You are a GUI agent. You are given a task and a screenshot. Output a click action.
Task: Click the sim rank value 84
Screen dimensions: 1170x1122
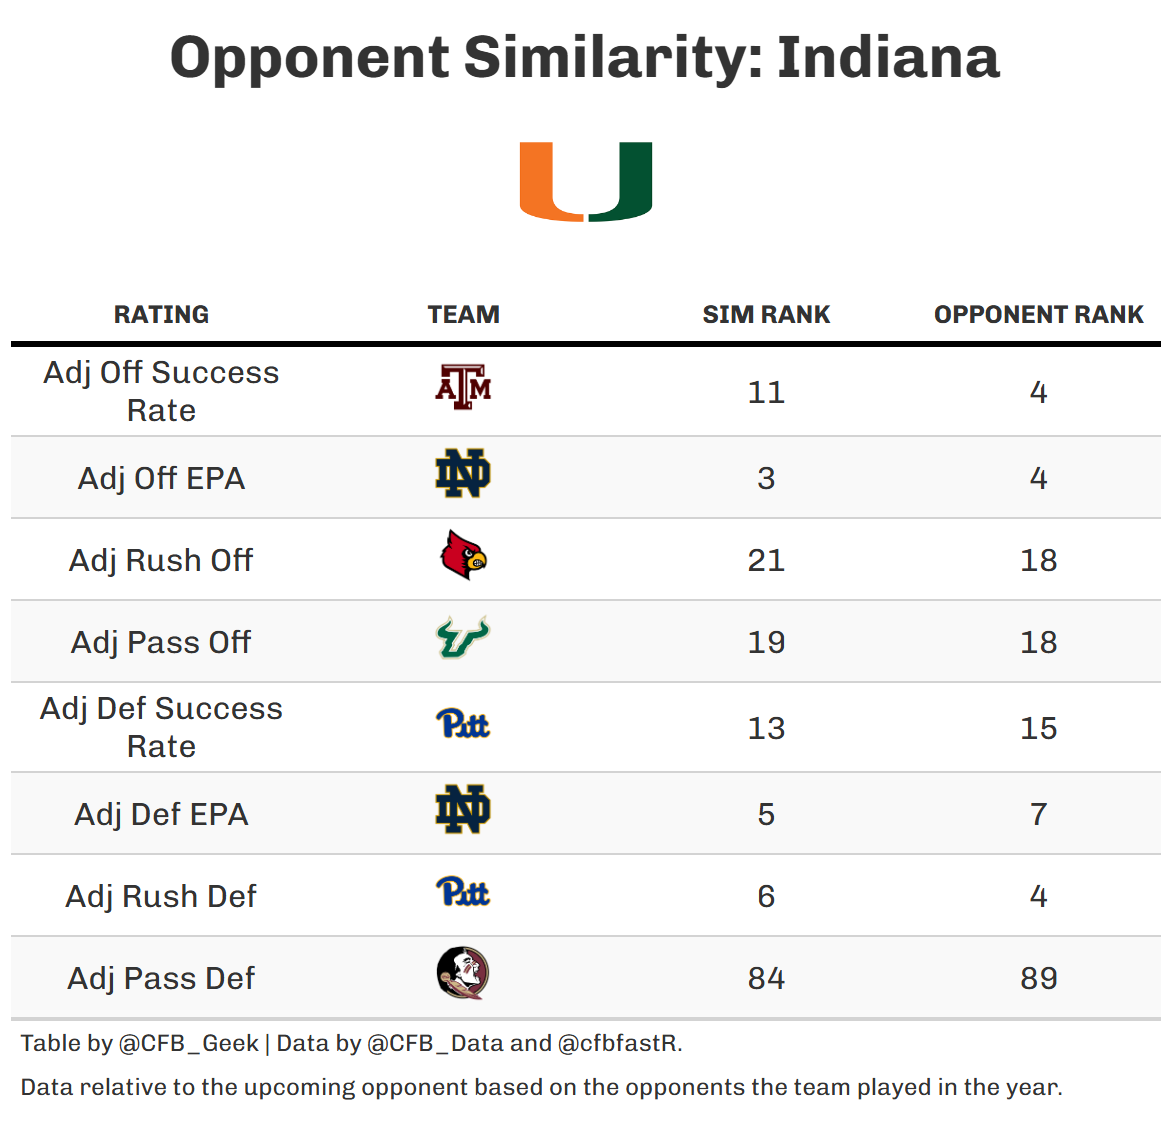766,979
